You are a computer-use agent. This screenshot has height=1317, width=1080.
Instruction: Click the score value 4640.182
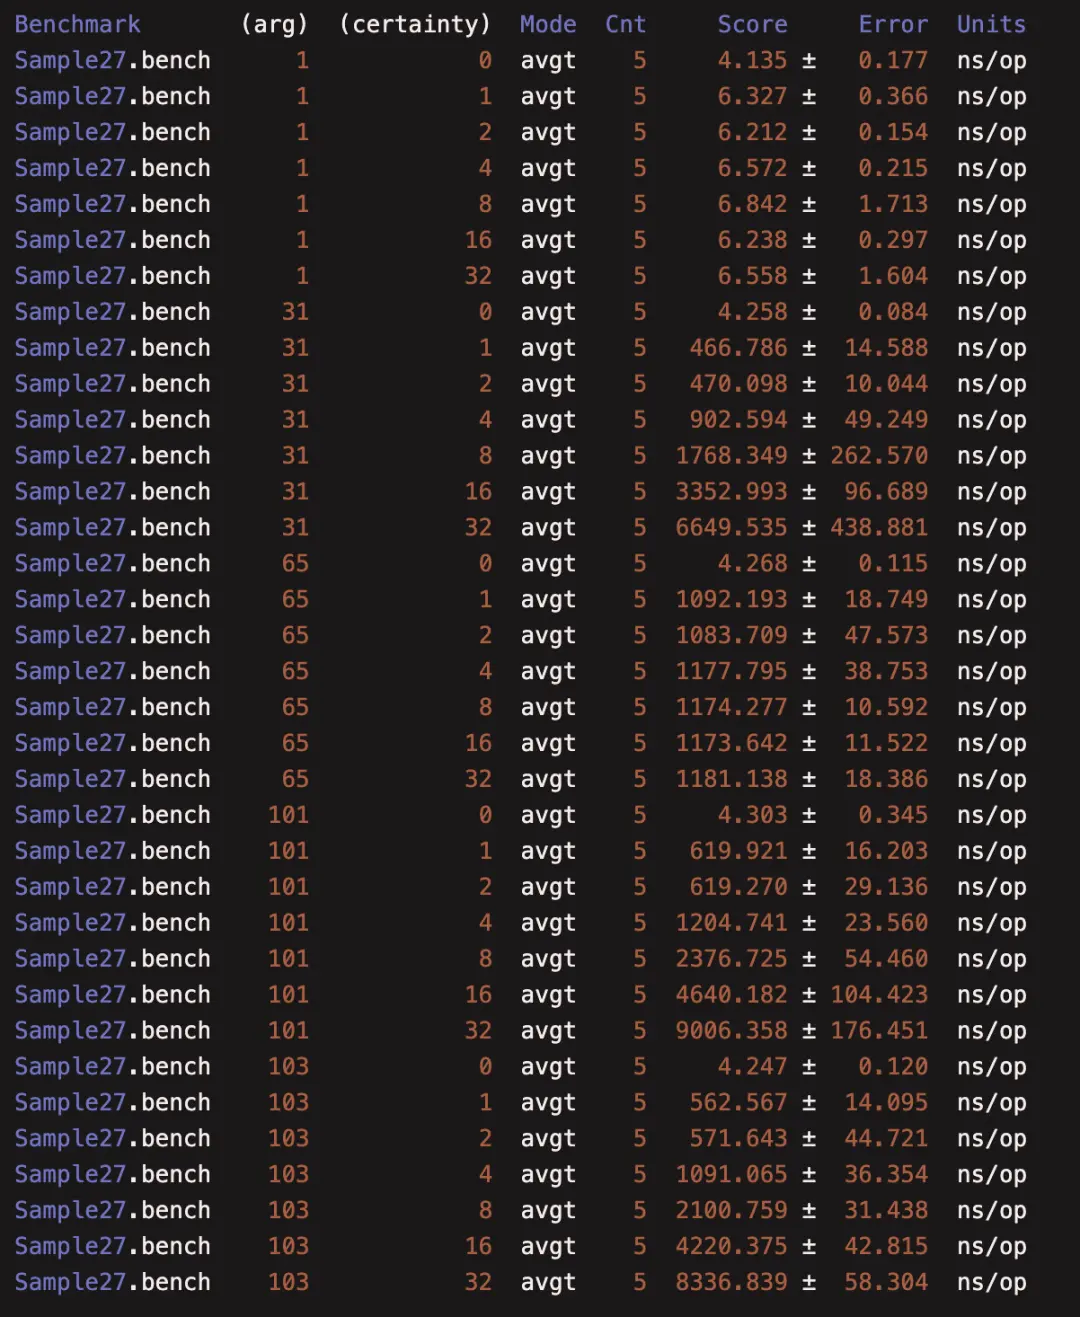pos(731,994)
